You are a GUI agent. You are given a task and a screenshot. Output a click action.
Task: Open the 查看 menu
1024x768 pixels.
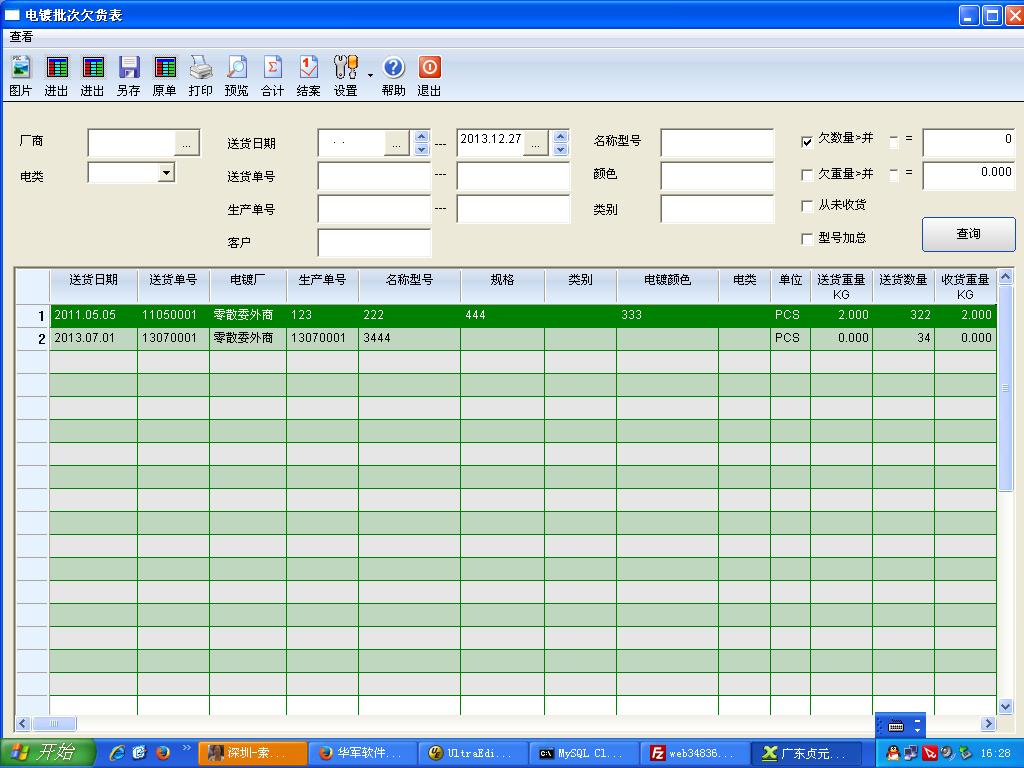(x=21, y=37)
